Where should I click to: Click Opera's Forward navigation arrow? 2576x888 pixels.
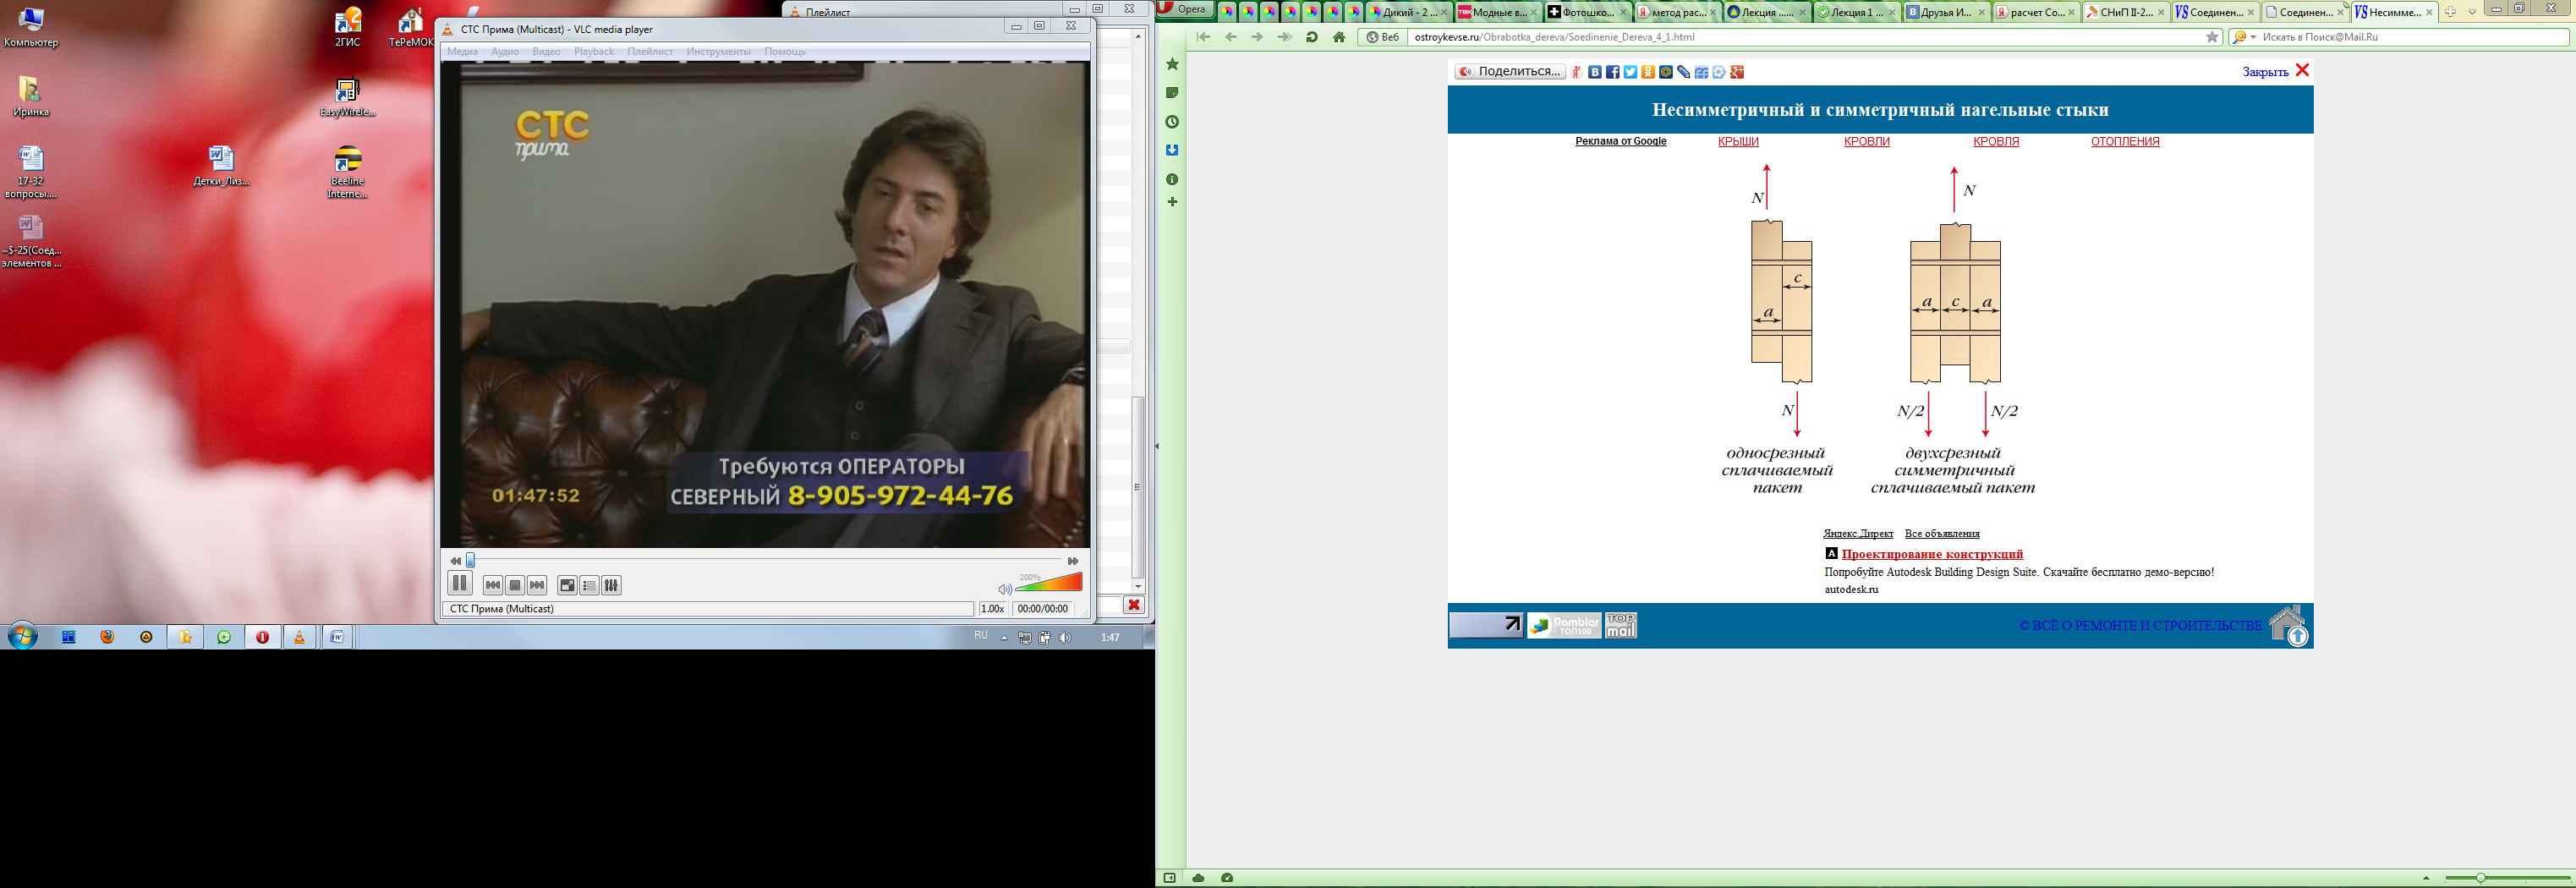[1258, 37]
